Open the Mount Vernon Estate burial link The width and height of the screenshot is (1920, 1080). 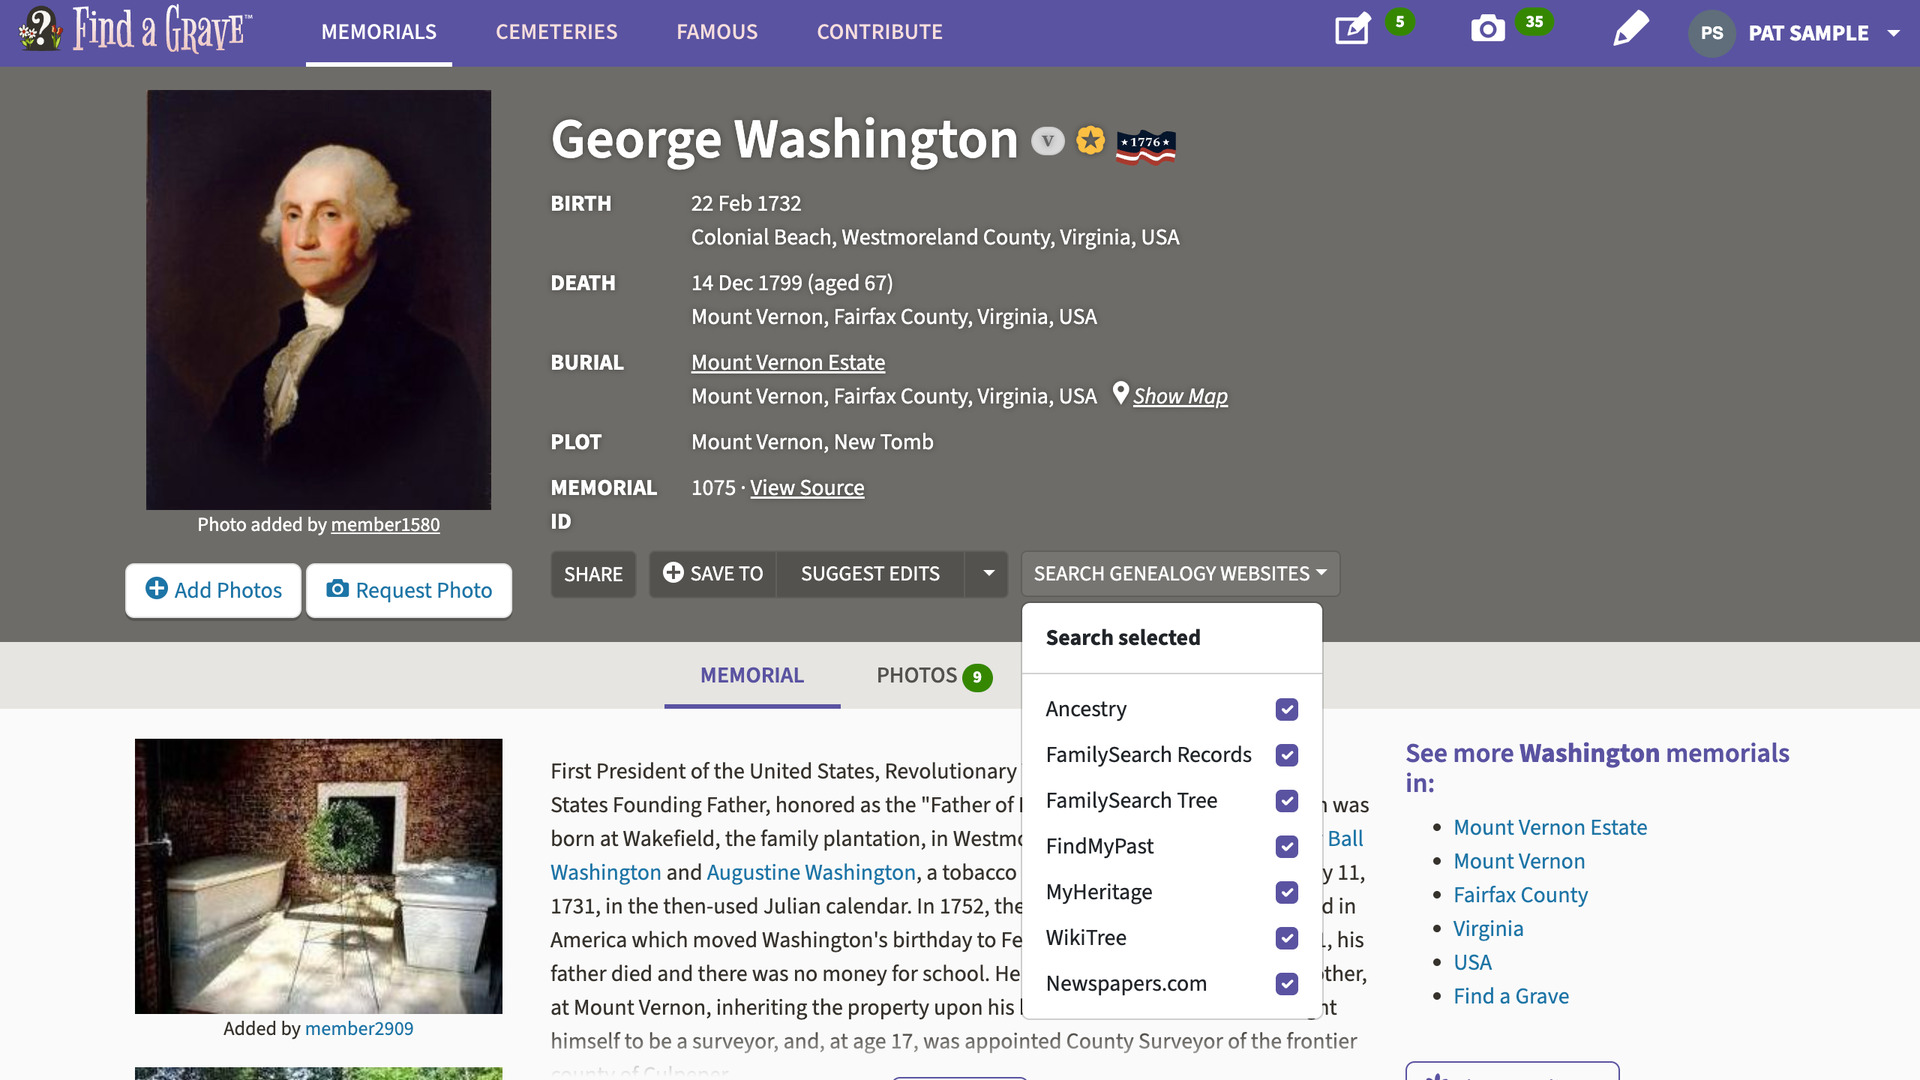point(788,363)
